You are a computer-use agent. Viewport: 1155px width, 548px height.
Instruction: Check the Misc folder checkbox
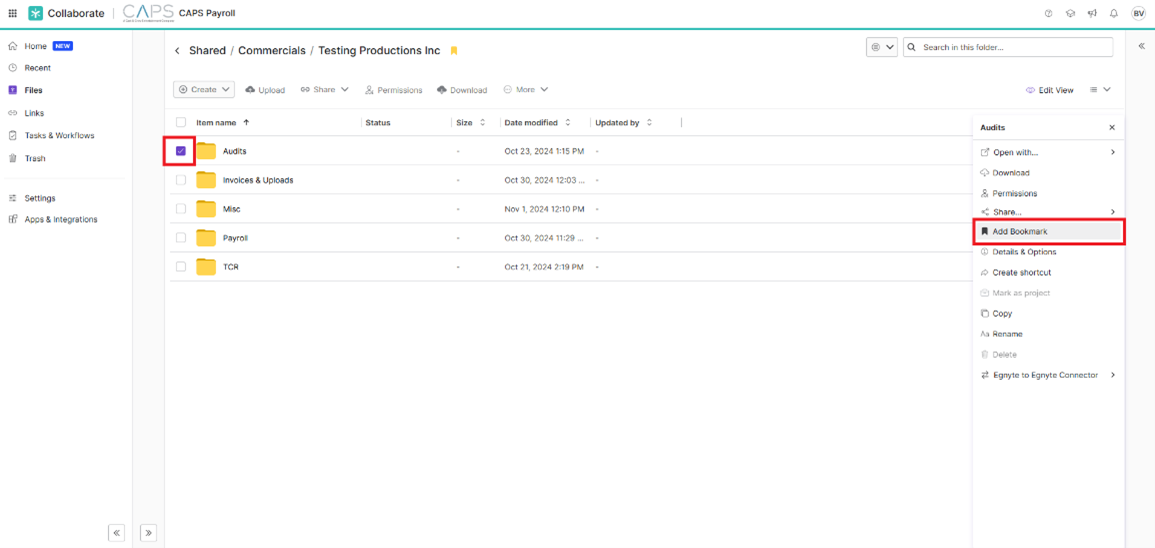tap(181, 209)
